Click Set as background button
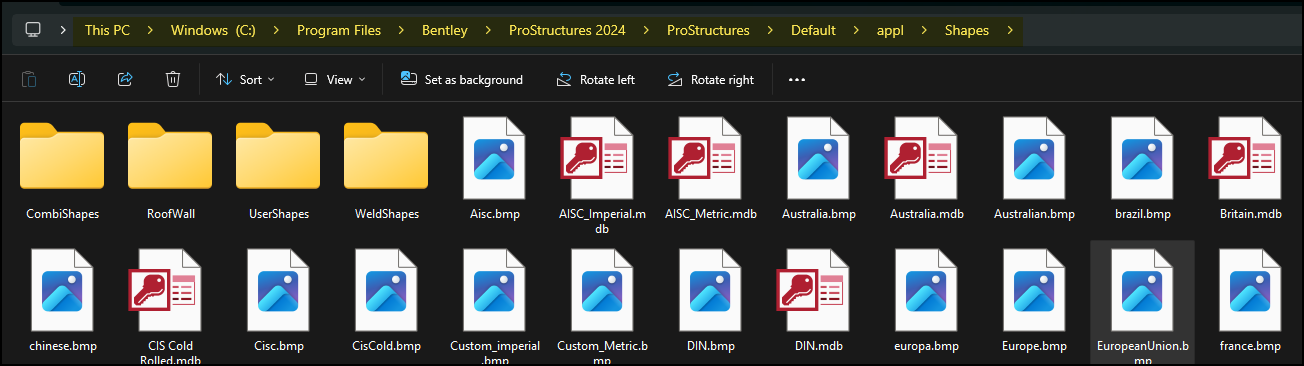This screenshot has height=366, width=1304. tap(462, 79)
